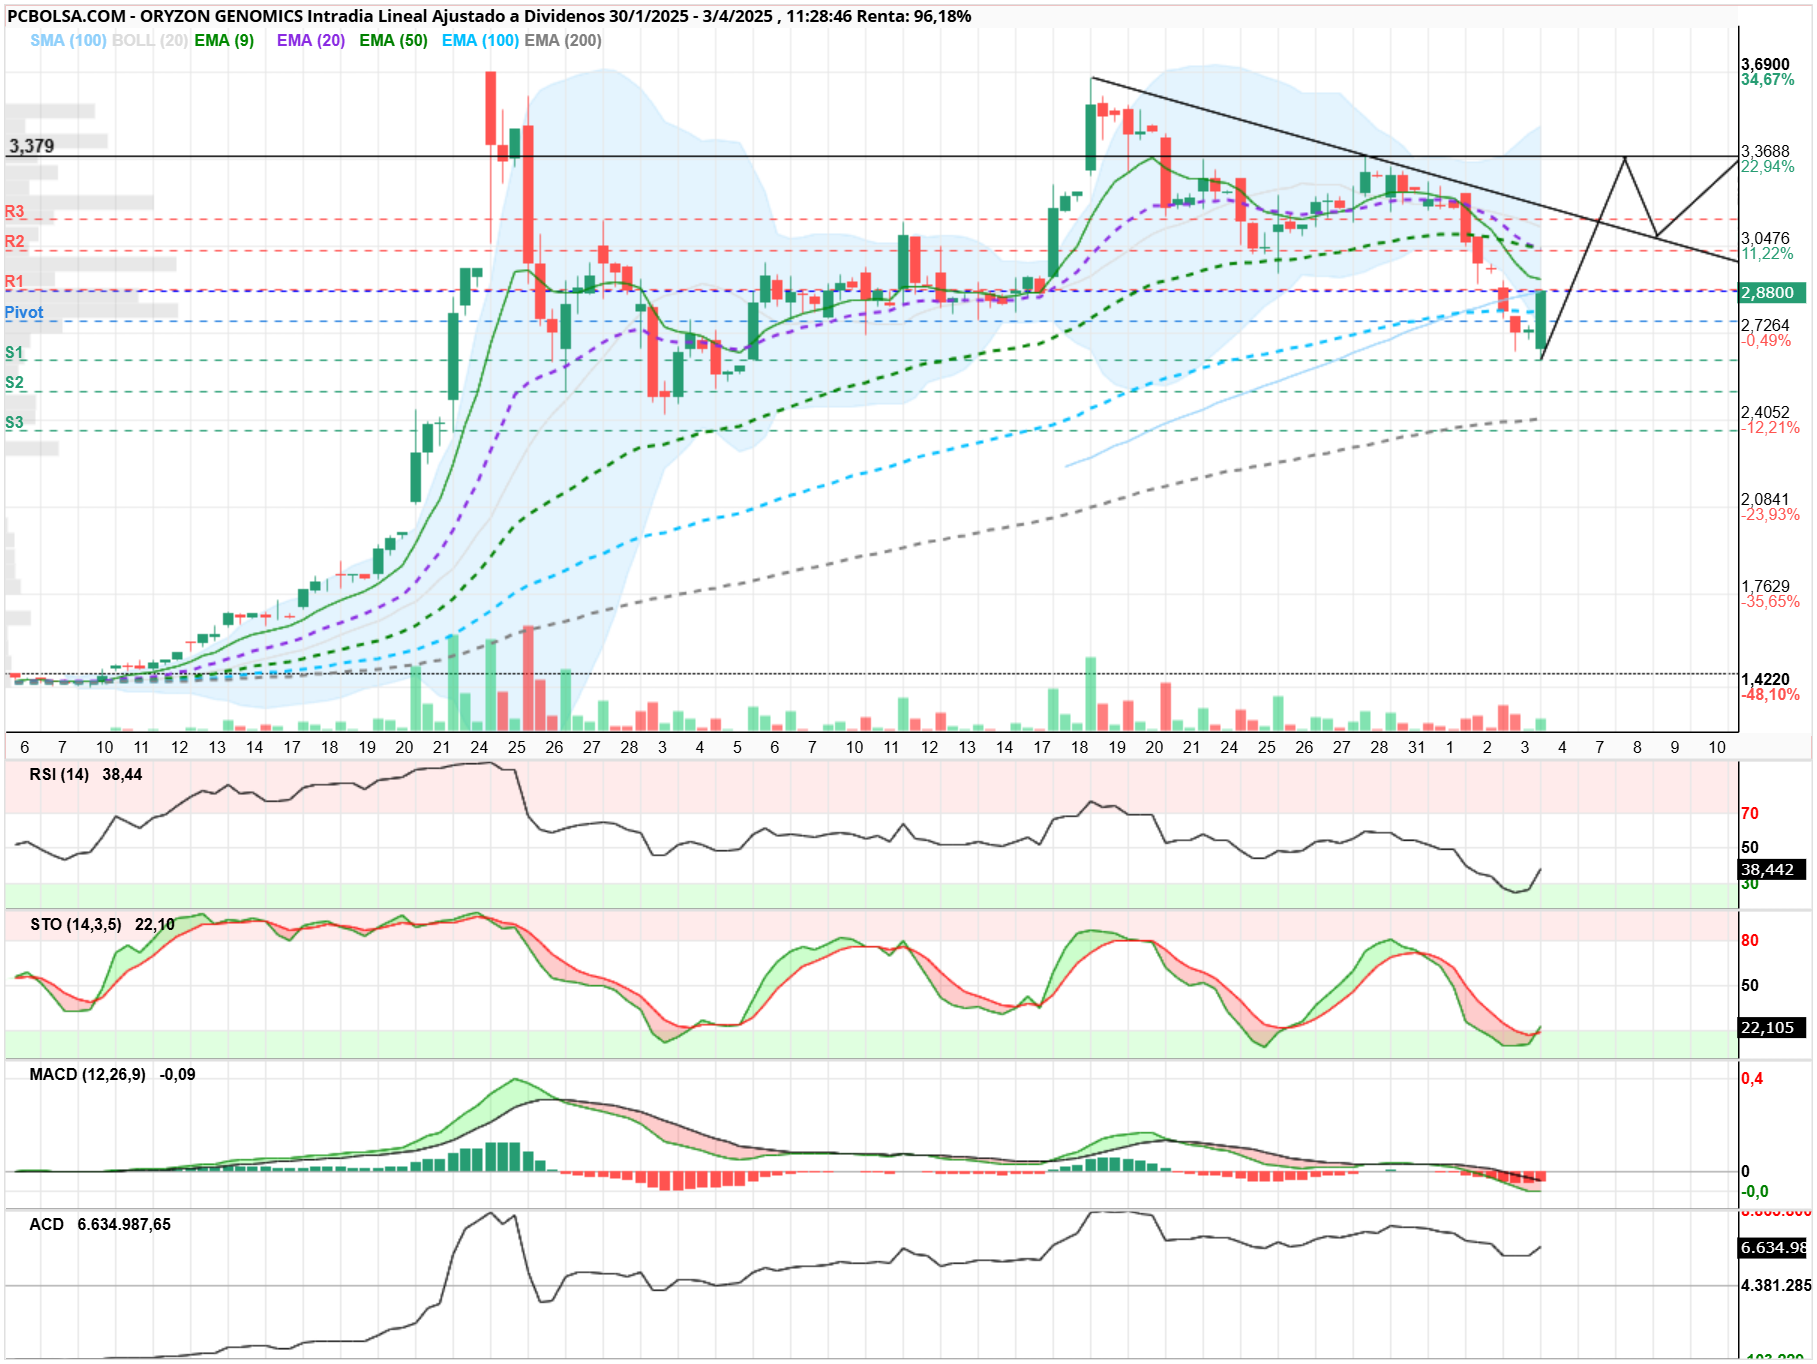Click date 31 on the time axis
1817x1364 pixels.
pyautogui.click(x=1416, y=747)
